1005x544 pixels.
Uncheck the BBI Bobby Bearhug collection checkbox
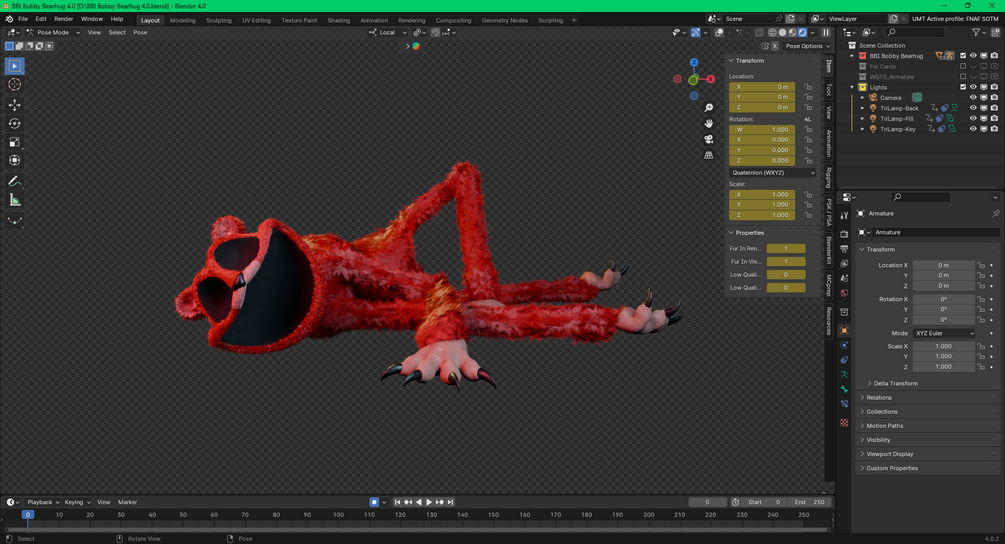[x=963, y=56]
